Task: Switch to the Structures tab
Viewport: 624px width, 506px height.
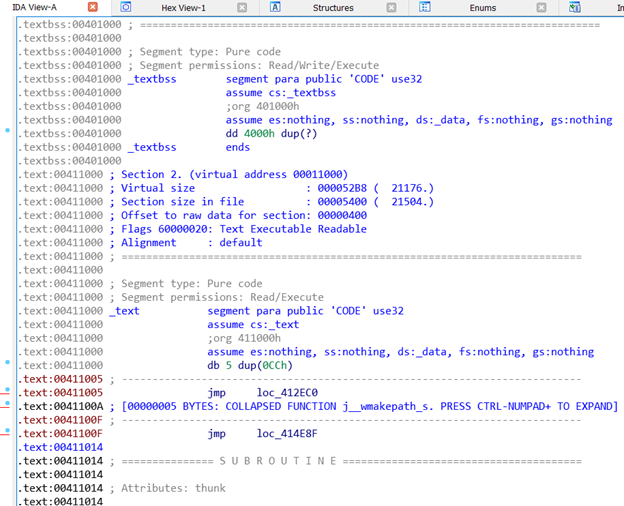Action: [333, 8]
